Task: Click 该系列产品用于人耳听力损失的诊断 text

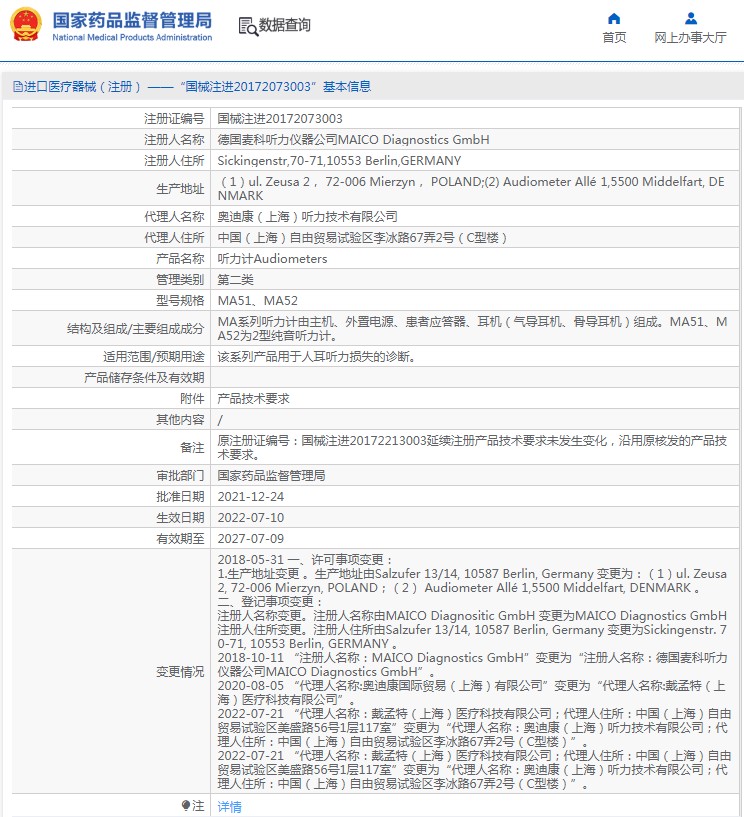Action: 316,357
